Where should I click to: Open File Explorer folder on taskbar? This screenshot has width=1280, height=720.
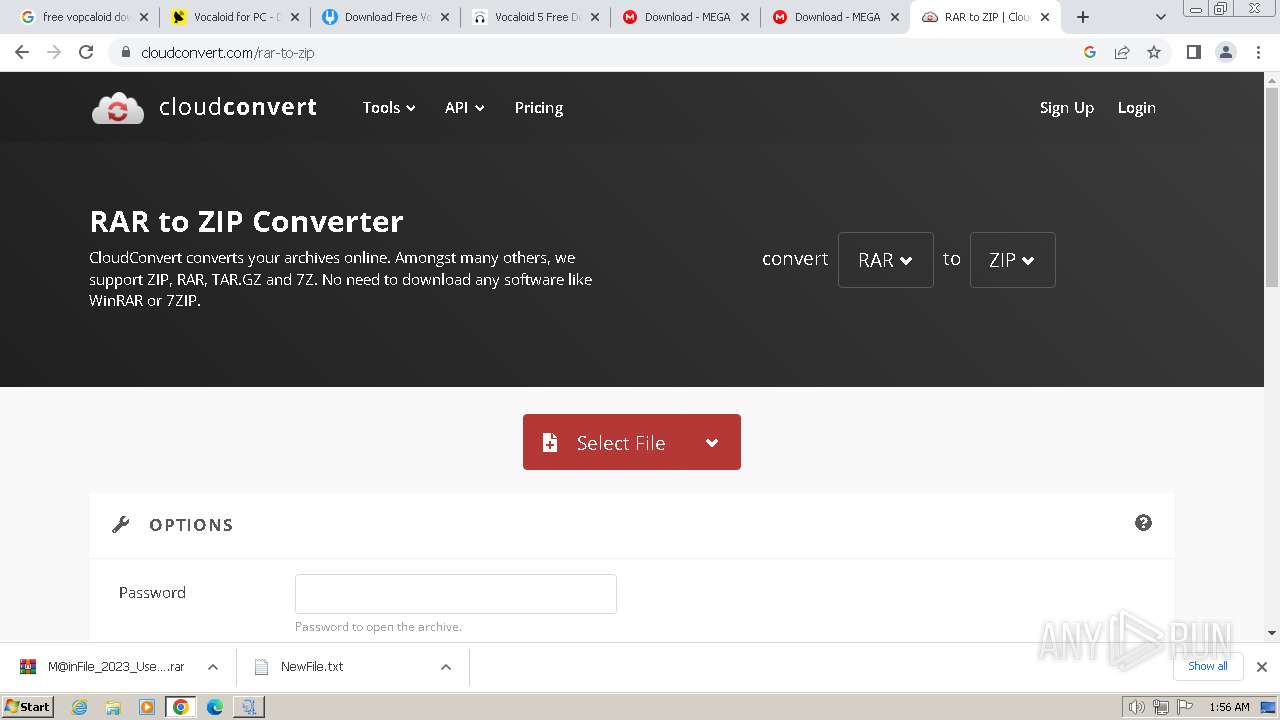113,707
